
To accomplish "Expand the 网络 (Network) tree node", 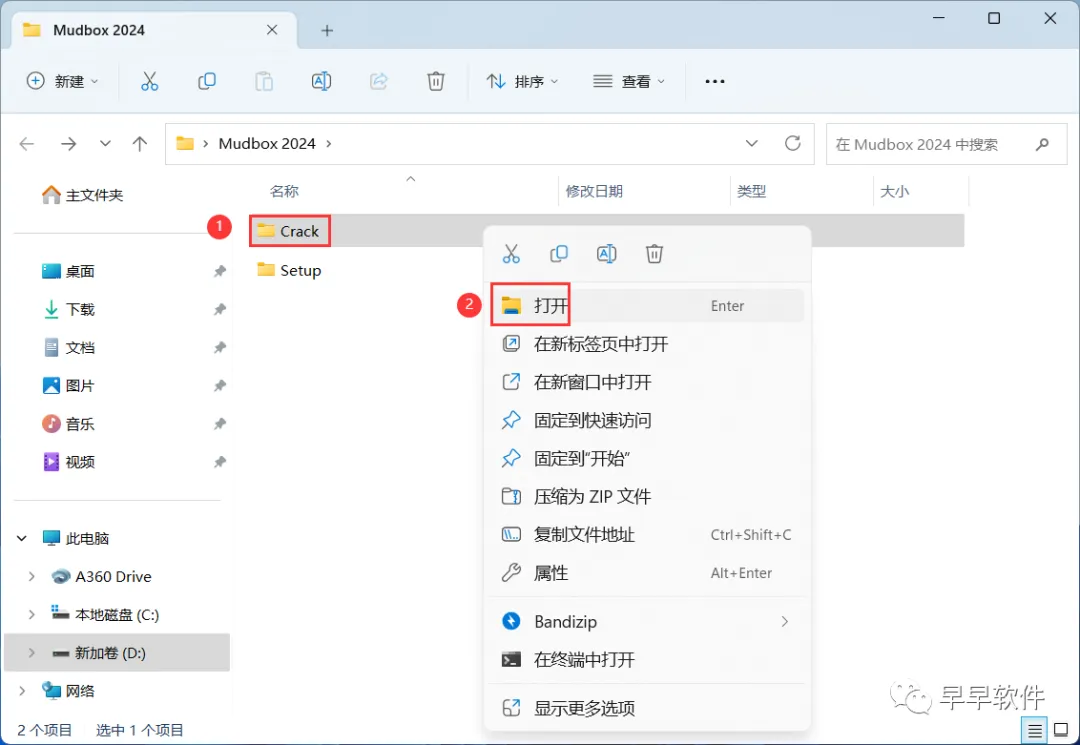I will 22,691.
